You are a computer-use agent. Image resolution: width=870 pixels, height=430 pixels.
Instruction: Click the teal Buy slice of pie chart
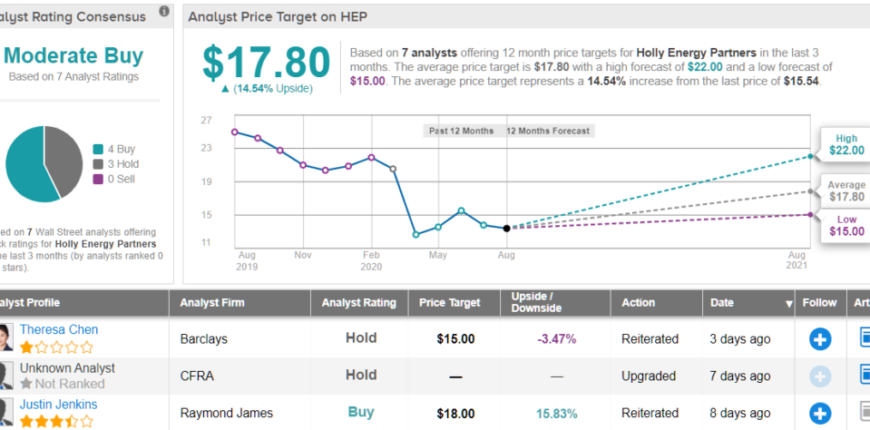click(25, 166)
